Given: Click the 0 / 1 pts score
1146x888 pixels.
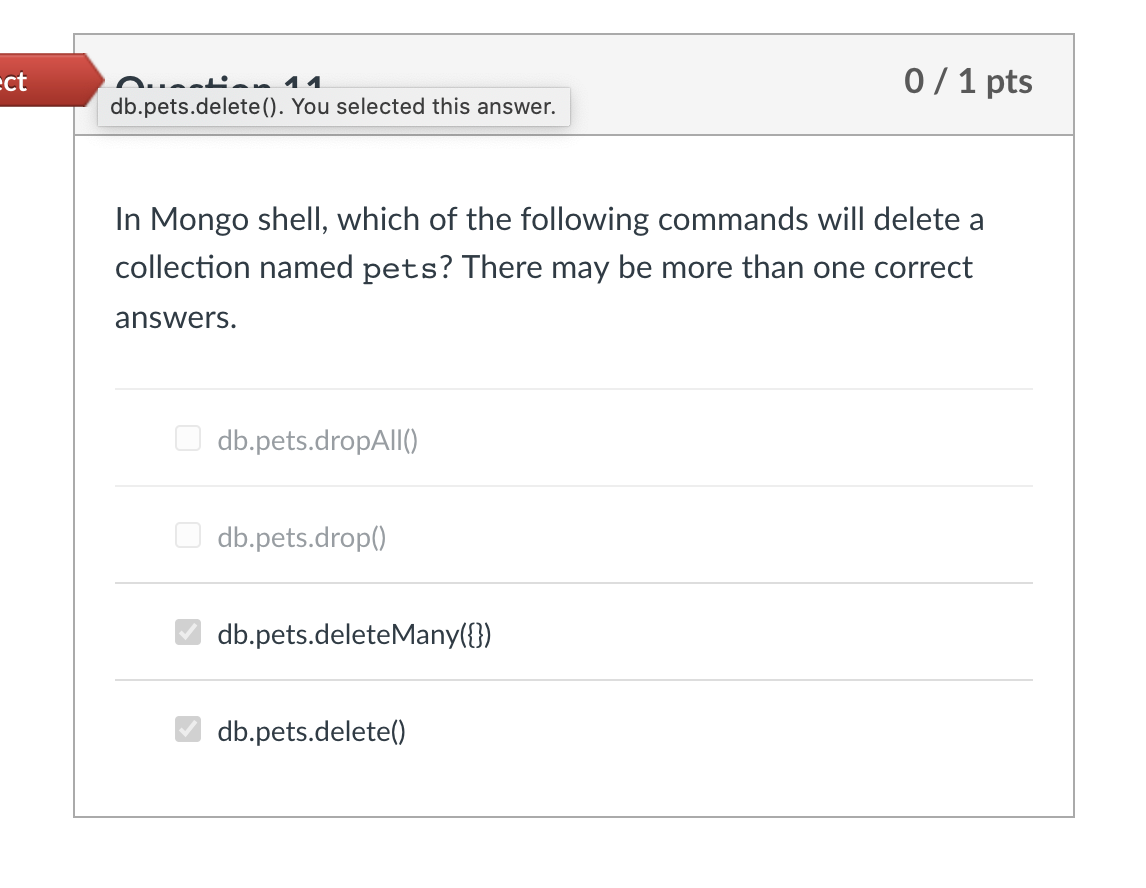Looking at the screenshot, I should 968,82.
